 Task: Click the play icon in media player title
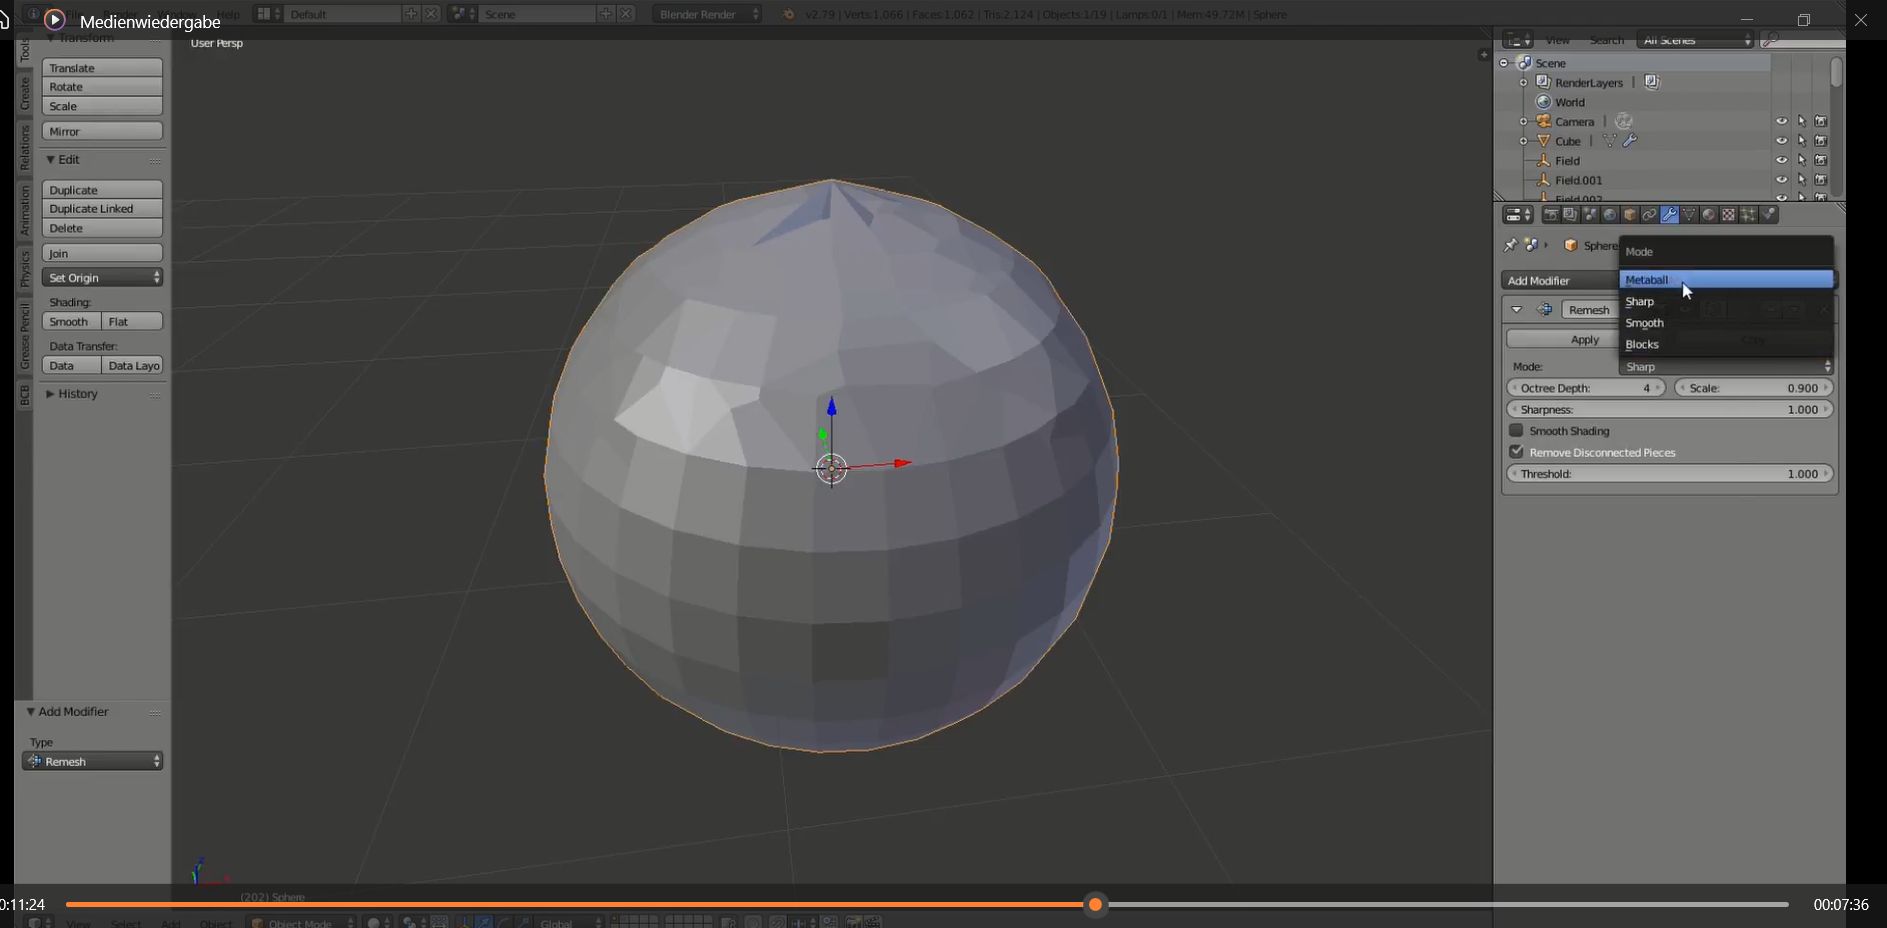[x=55, y=20]
